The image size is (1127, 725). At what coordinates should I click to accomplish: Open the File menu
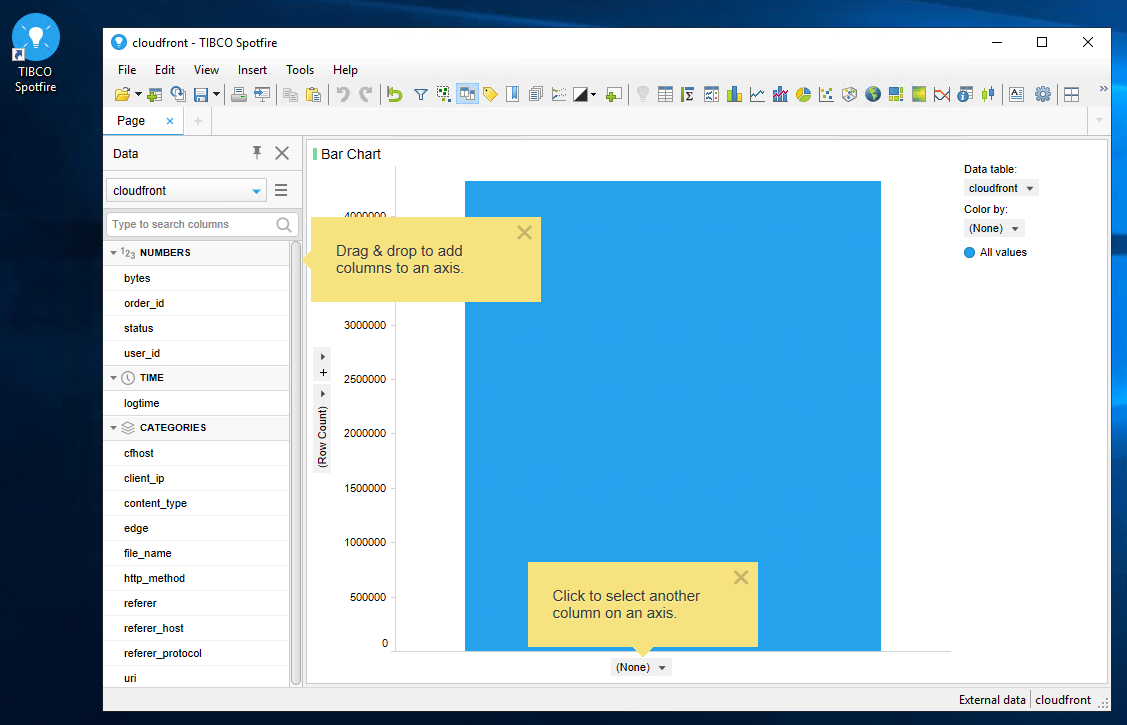127,70
